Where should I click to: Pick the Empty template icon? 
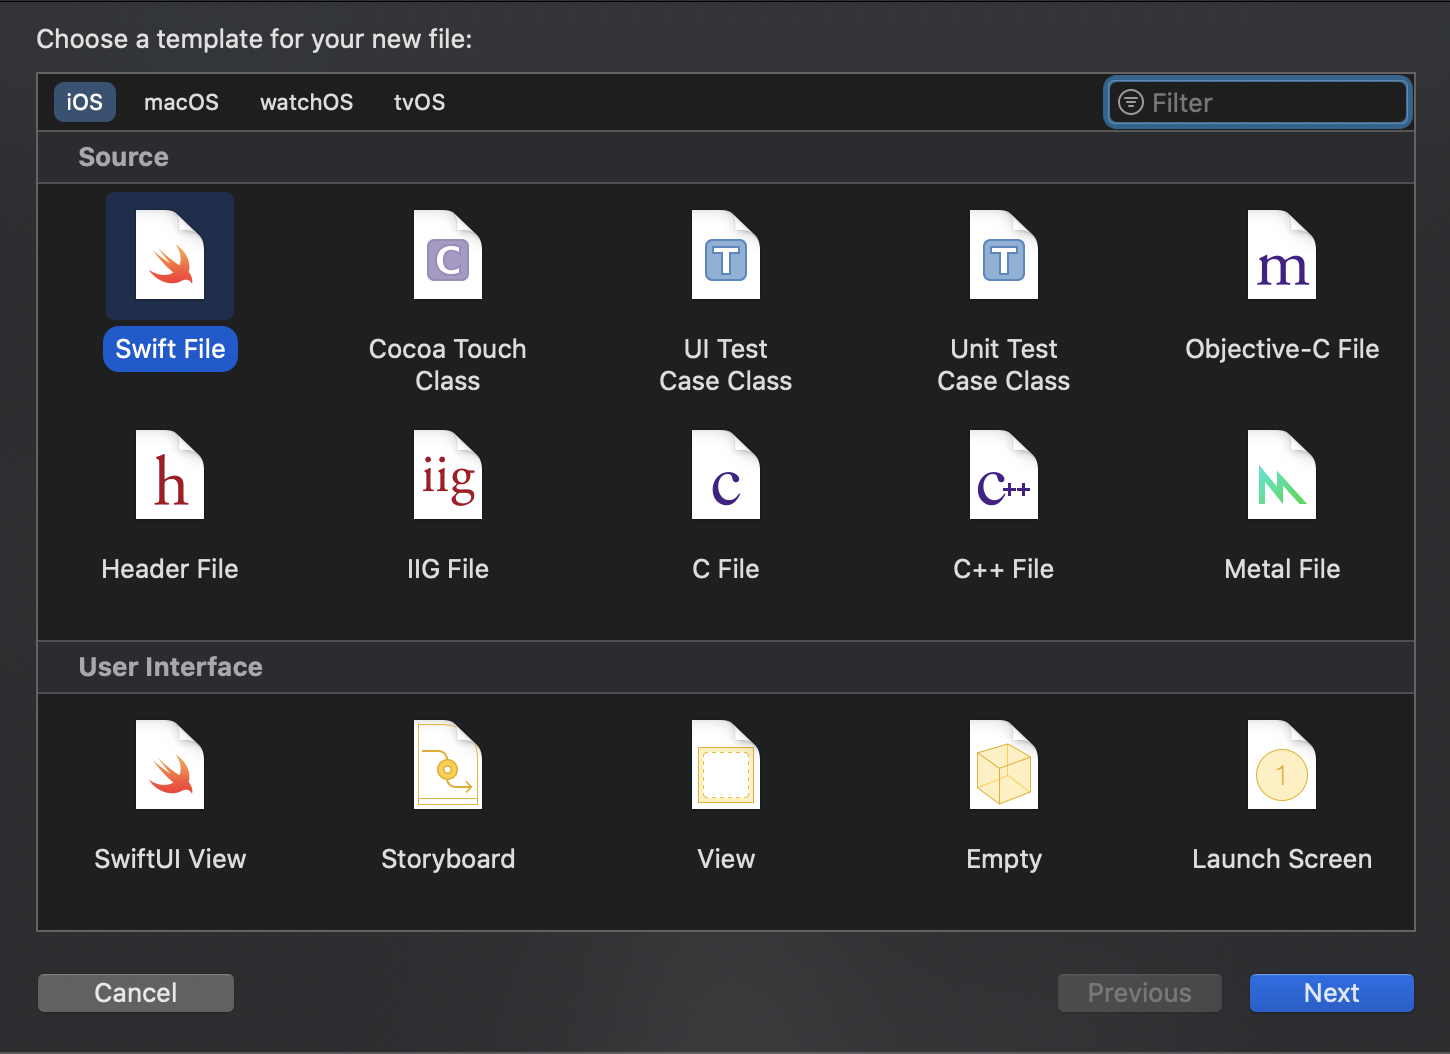click(x=1004, y=765)
